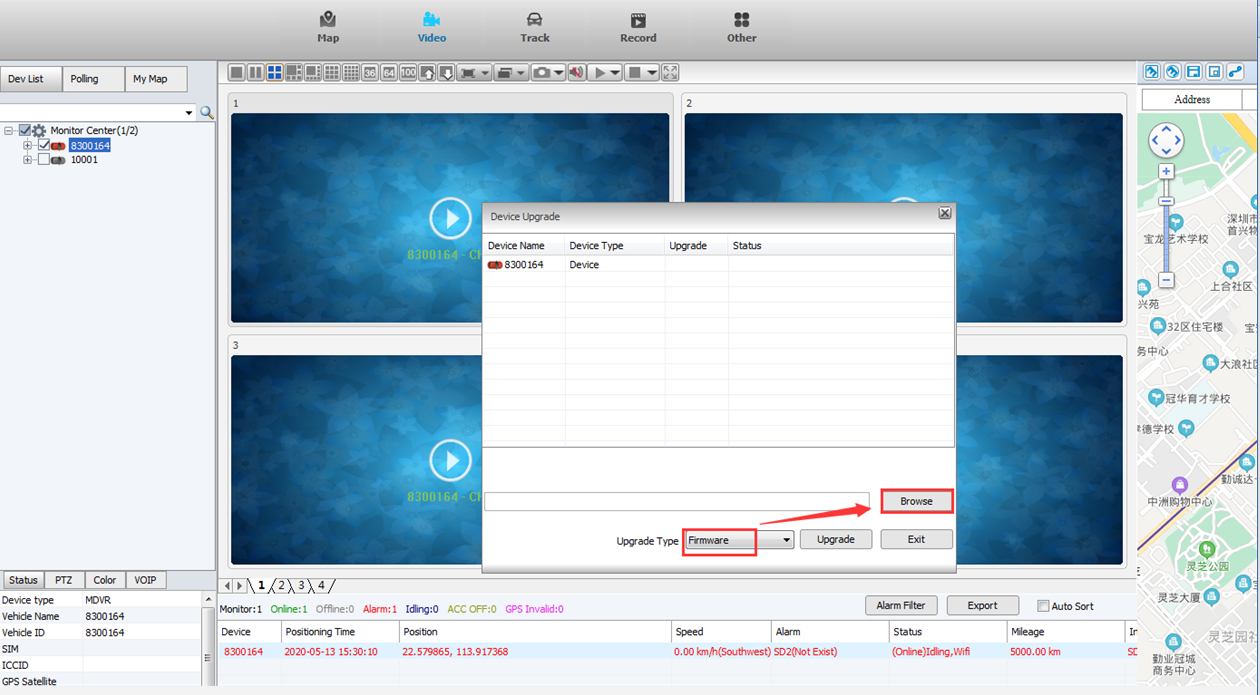Open the Map tab
Screen dimensions: 1260x695
pos(328,28)
